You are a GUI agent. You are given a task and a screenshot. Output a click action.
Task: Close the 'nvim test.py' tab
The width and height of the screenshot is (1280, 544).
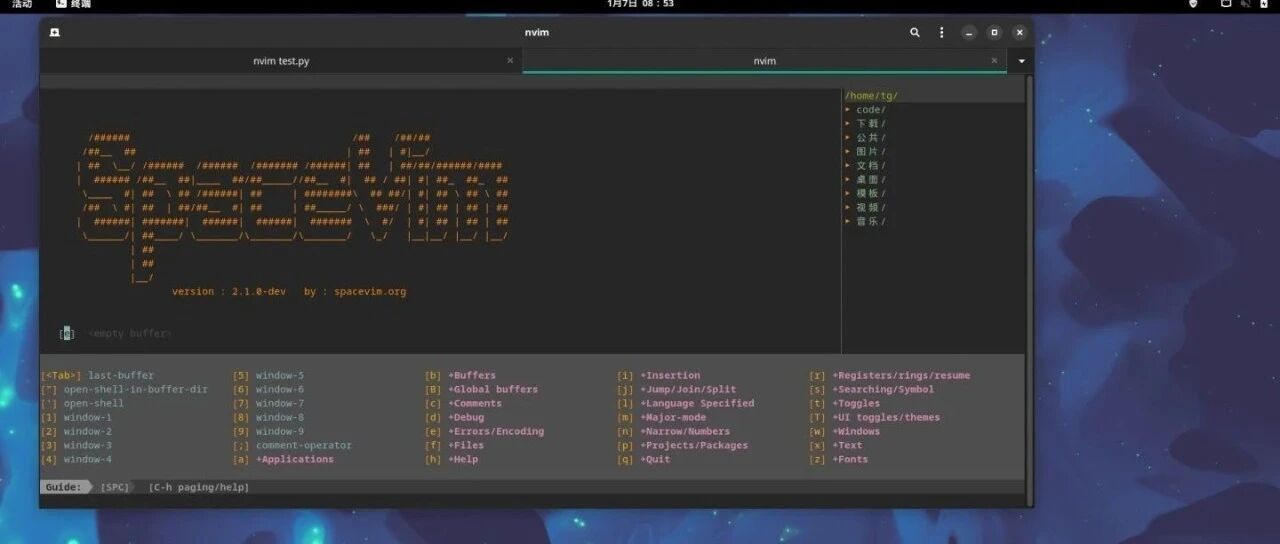pos(510,61)
